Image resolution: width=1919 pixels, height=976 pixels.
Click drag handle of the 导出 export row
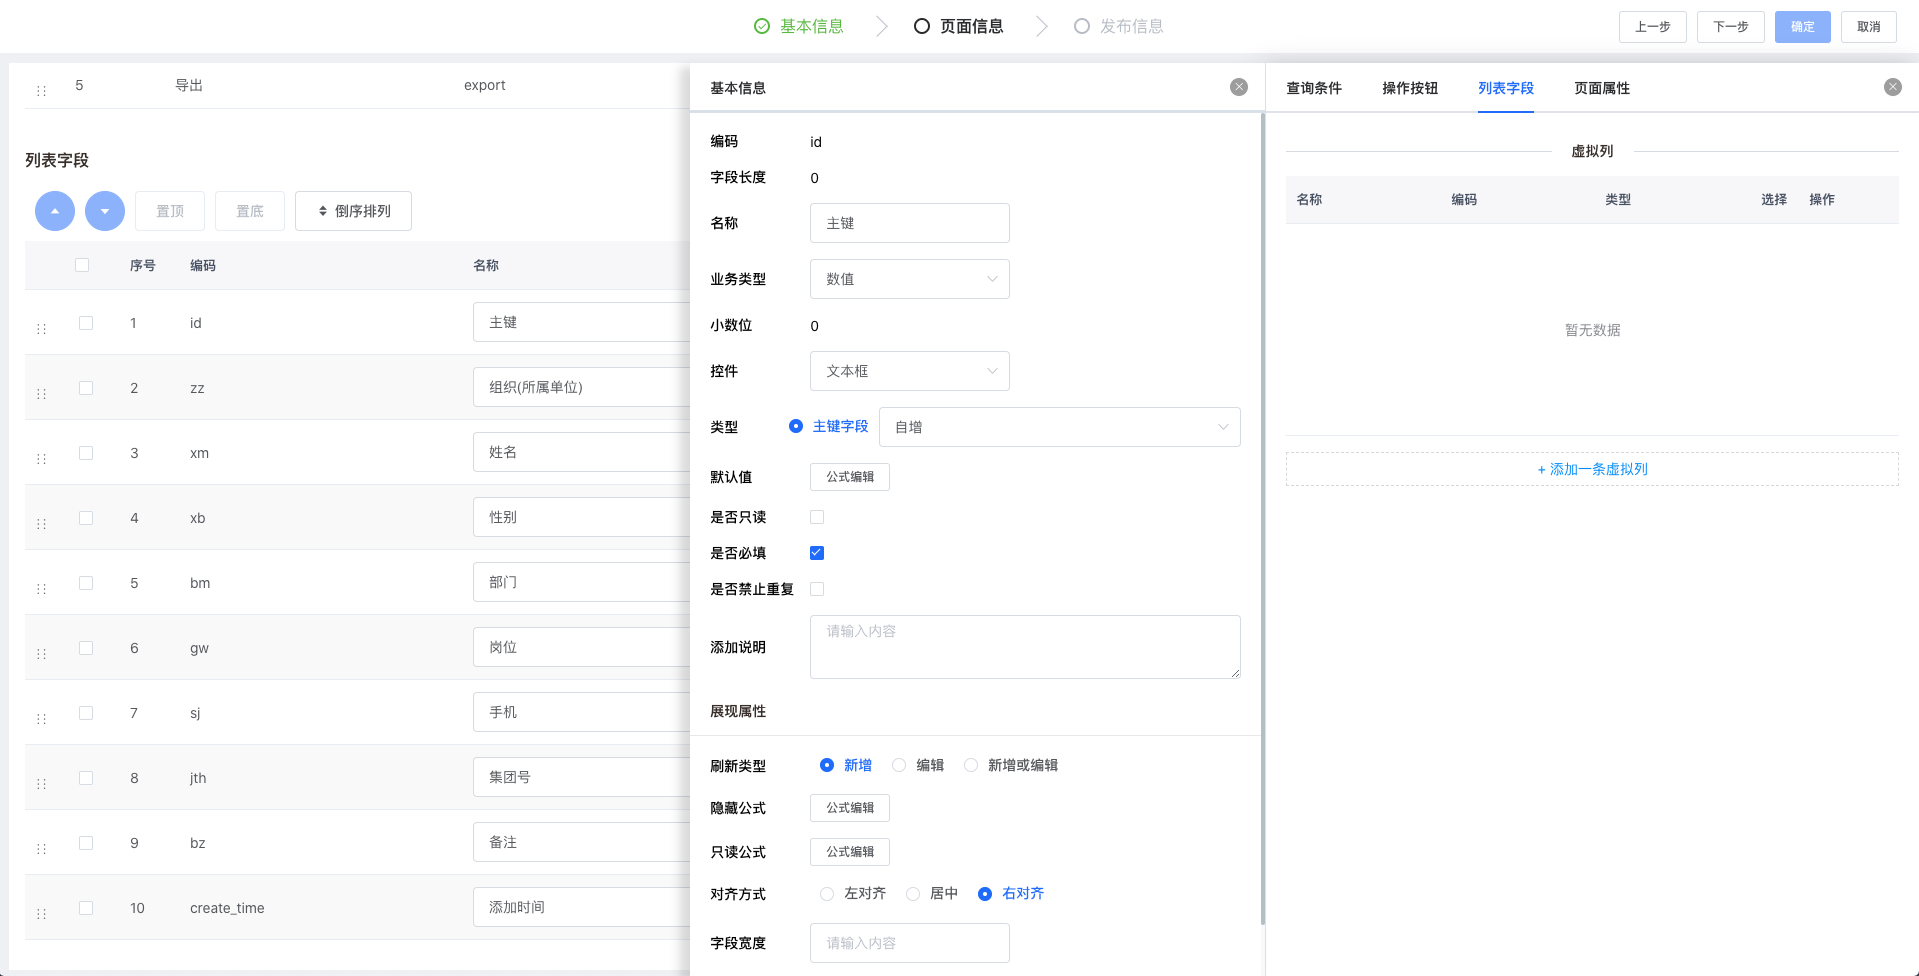pos(41,90)
